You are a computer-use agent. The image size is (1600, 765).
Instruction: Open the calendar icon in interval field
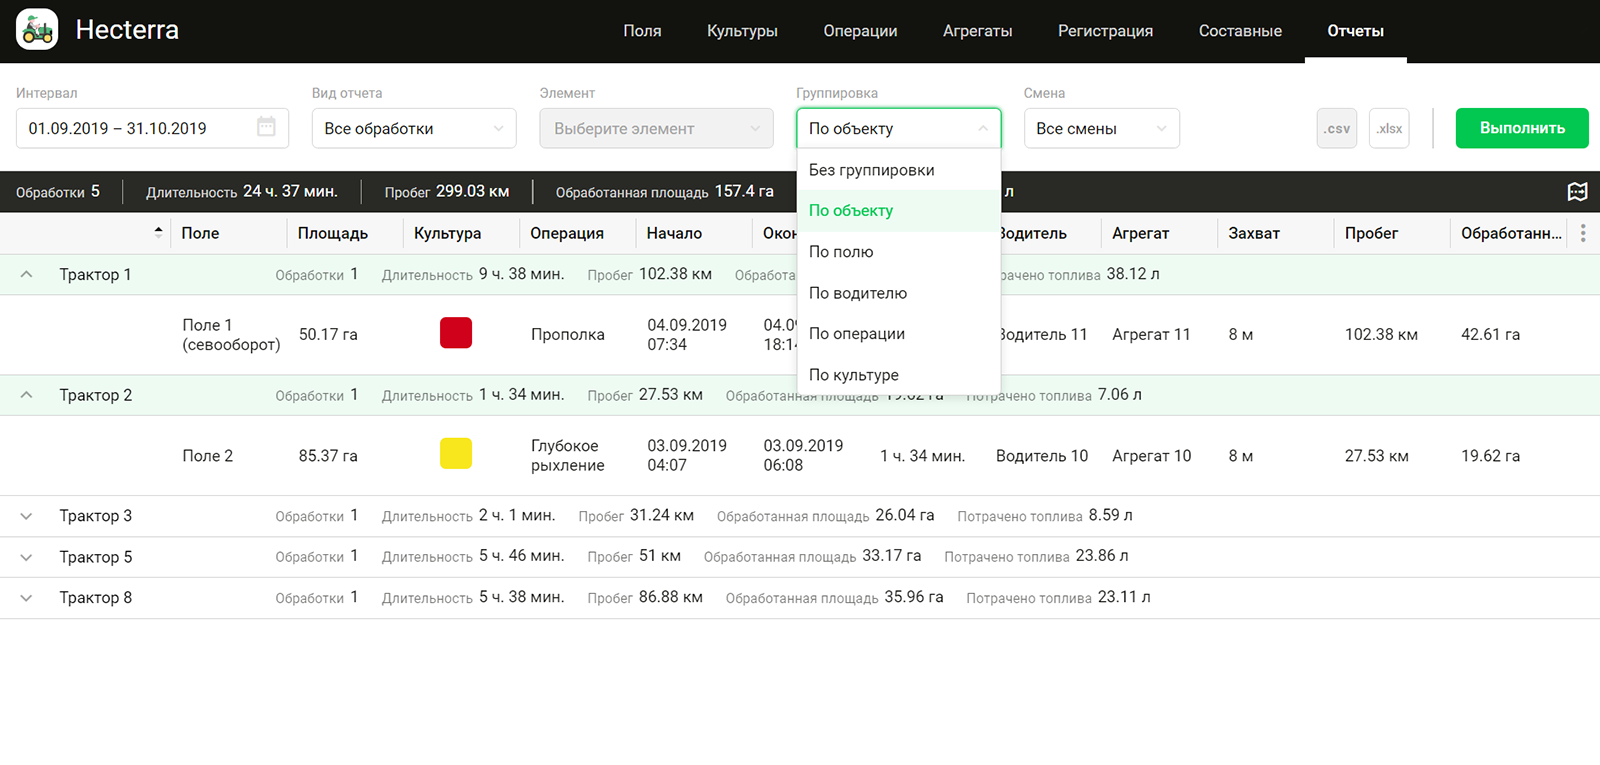[266, 127]
